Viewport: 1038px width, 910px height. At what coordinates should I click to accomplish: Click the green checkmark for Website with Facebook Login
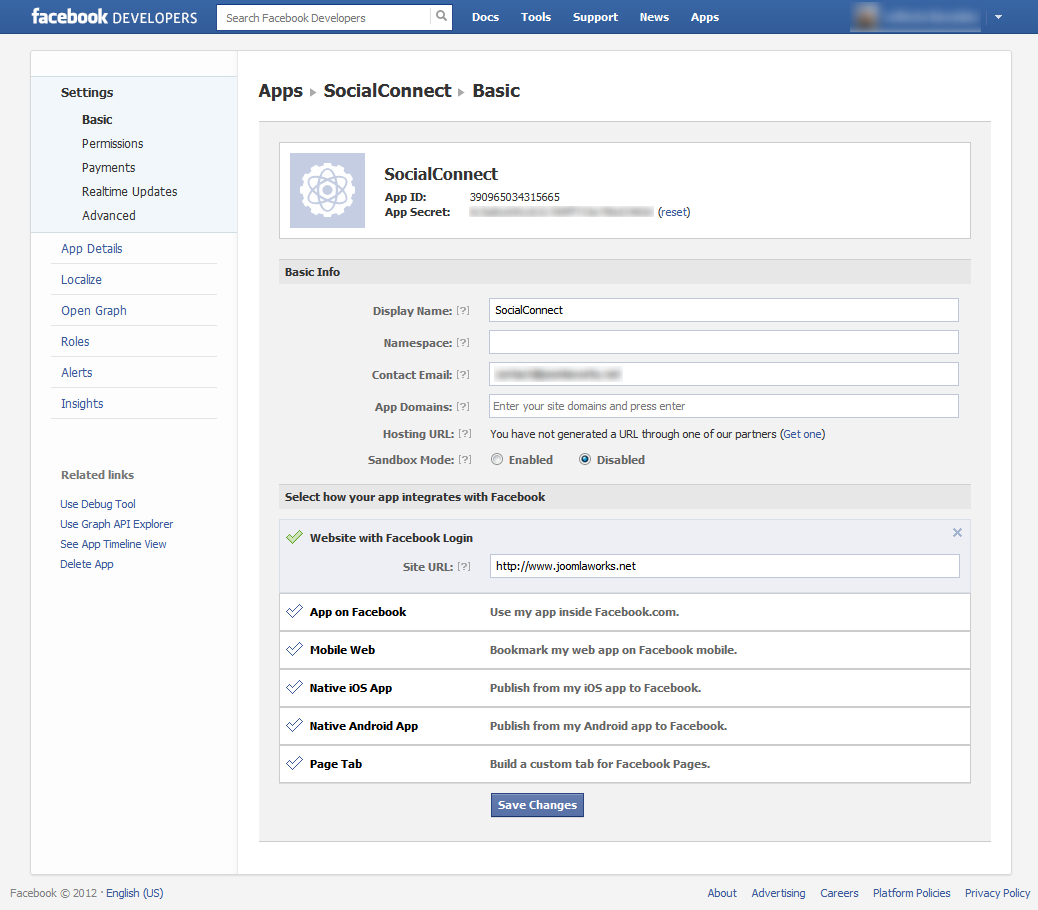click(x=295, y=537)
